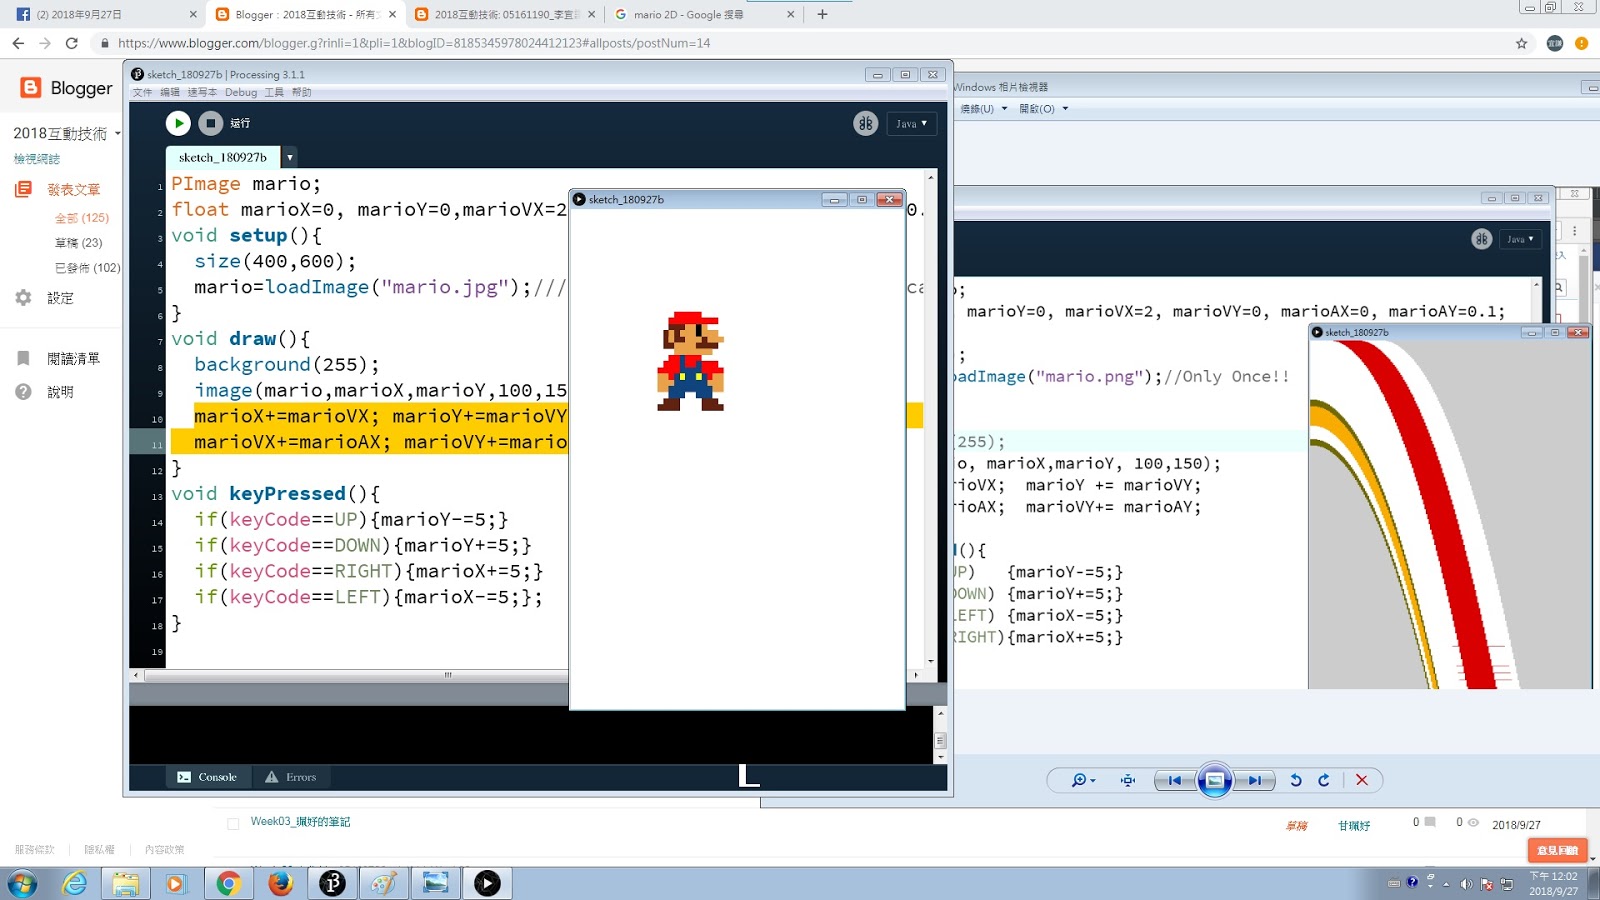Image resolution: width=1600 pixels, height=900 pixels.
Task: Open Paint from the taskbar
Action: [x=384, y=883]
